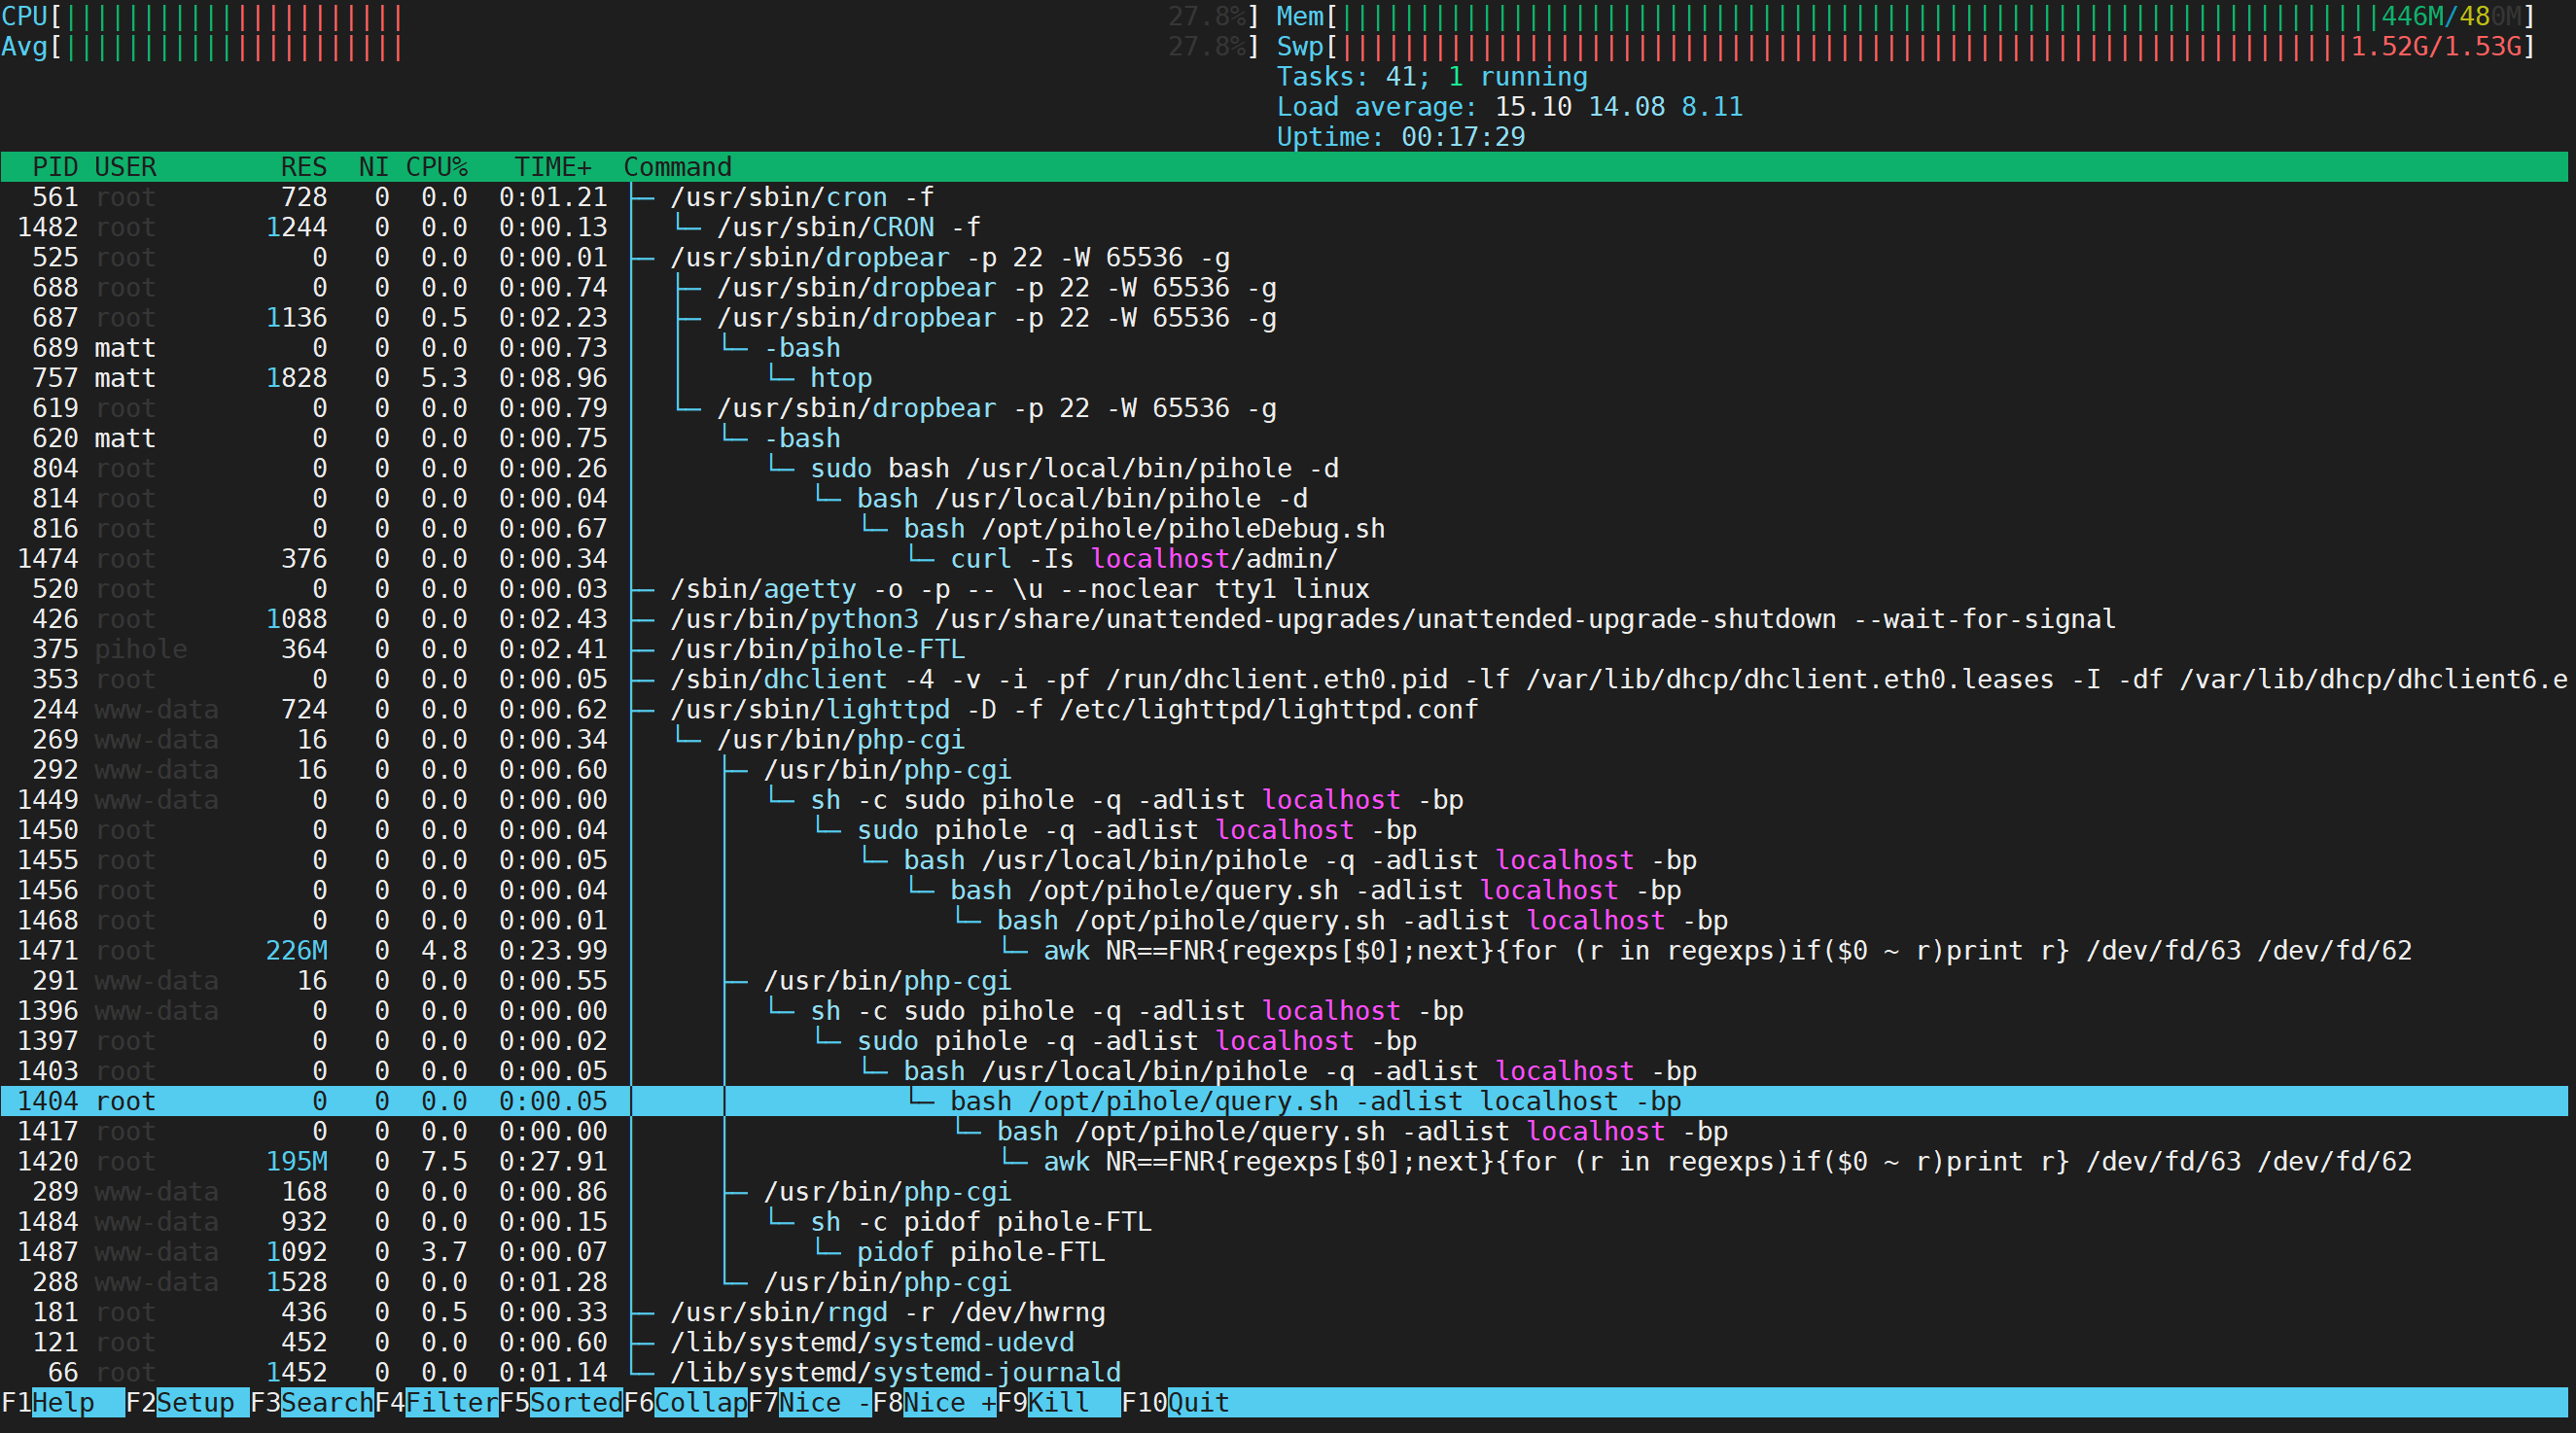2576x1433 pixels.
Task: Sort by the TIME+ column header
Action: tap(552, 167)
